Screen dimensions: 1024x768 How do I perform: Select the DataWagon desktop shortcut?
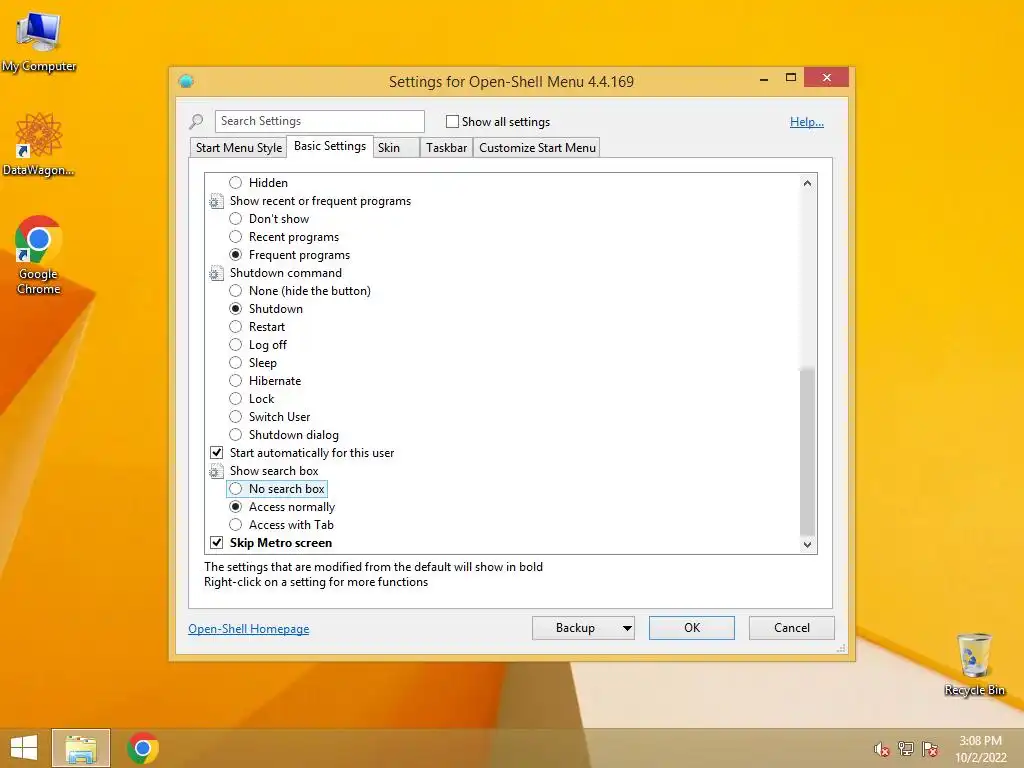click(x=38, y=144)
